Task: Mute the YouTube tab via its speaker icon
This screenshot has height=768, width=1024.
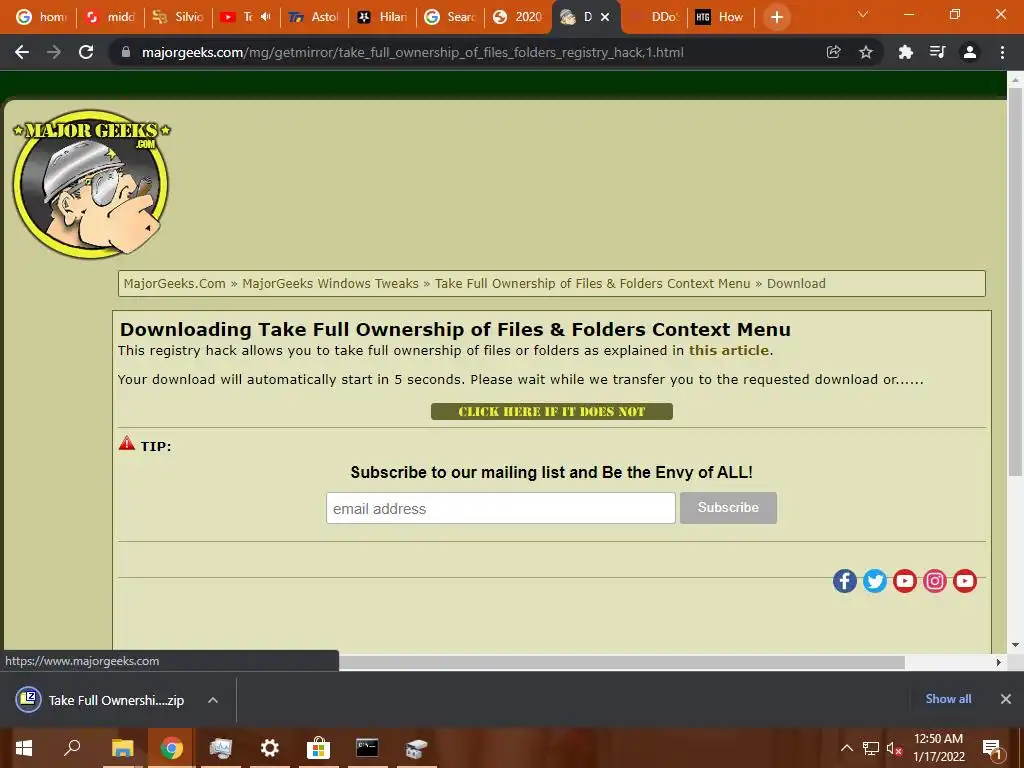Action: 265,17
